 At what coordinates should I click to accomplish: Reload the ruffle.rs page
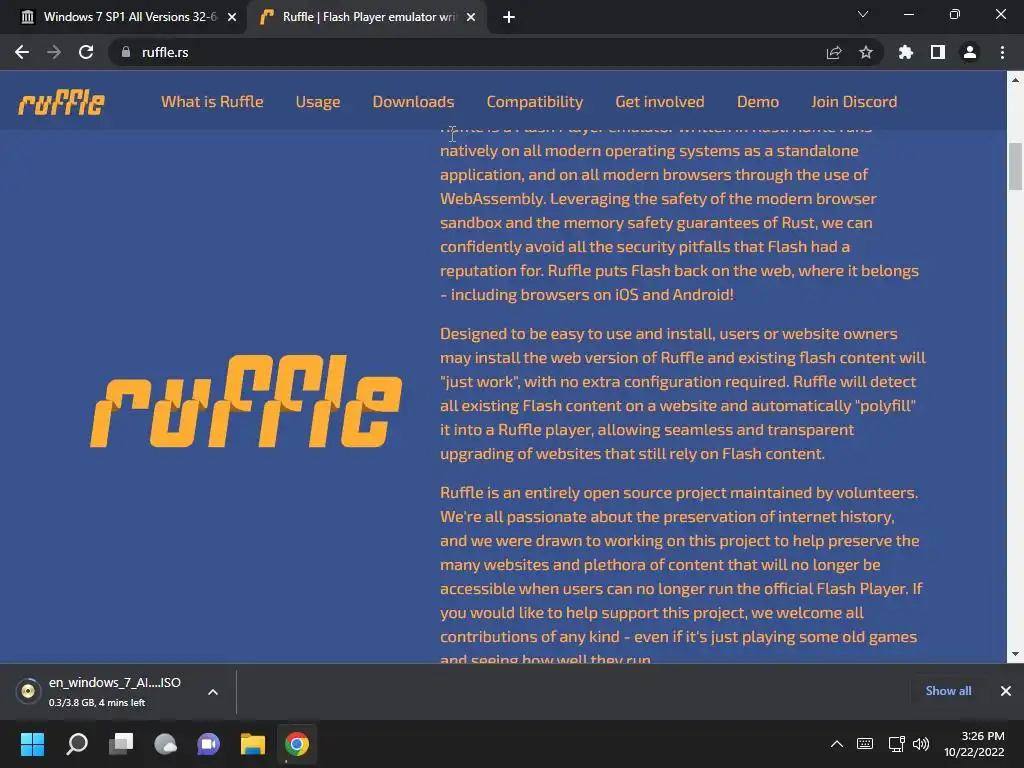point(86,52)
